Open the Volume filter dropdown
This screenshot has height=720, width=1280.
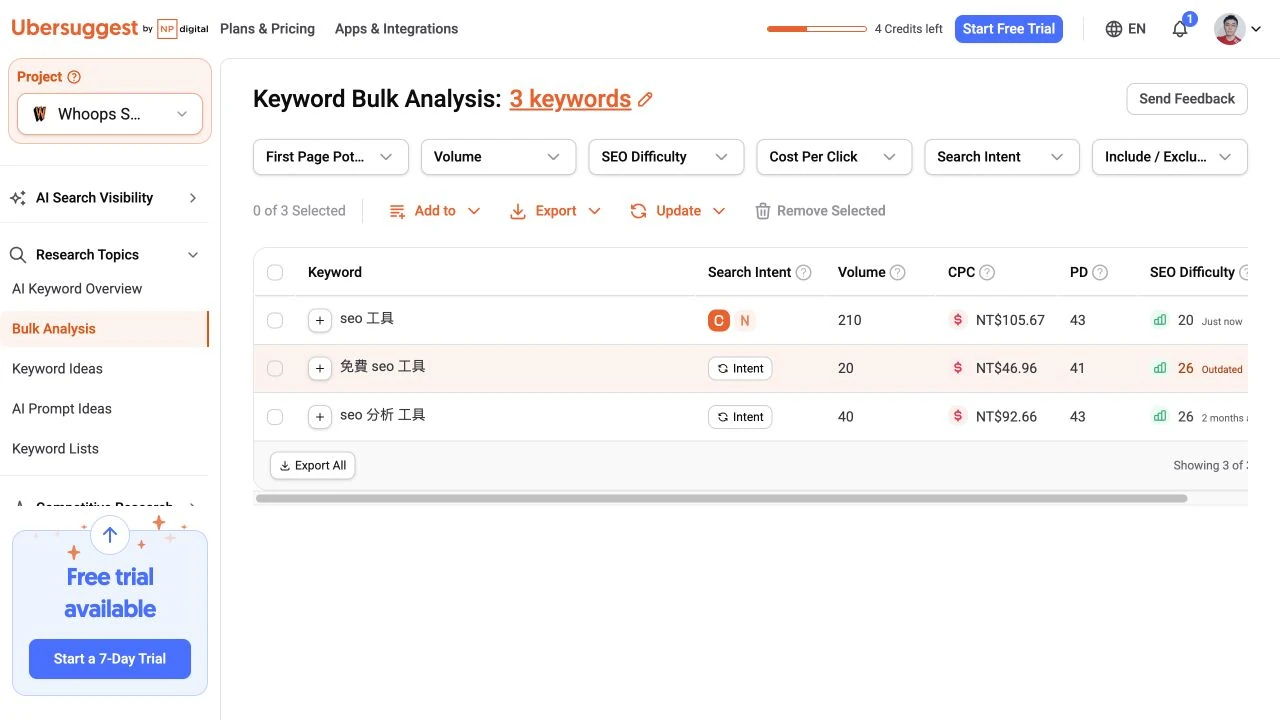coord(498,157)
